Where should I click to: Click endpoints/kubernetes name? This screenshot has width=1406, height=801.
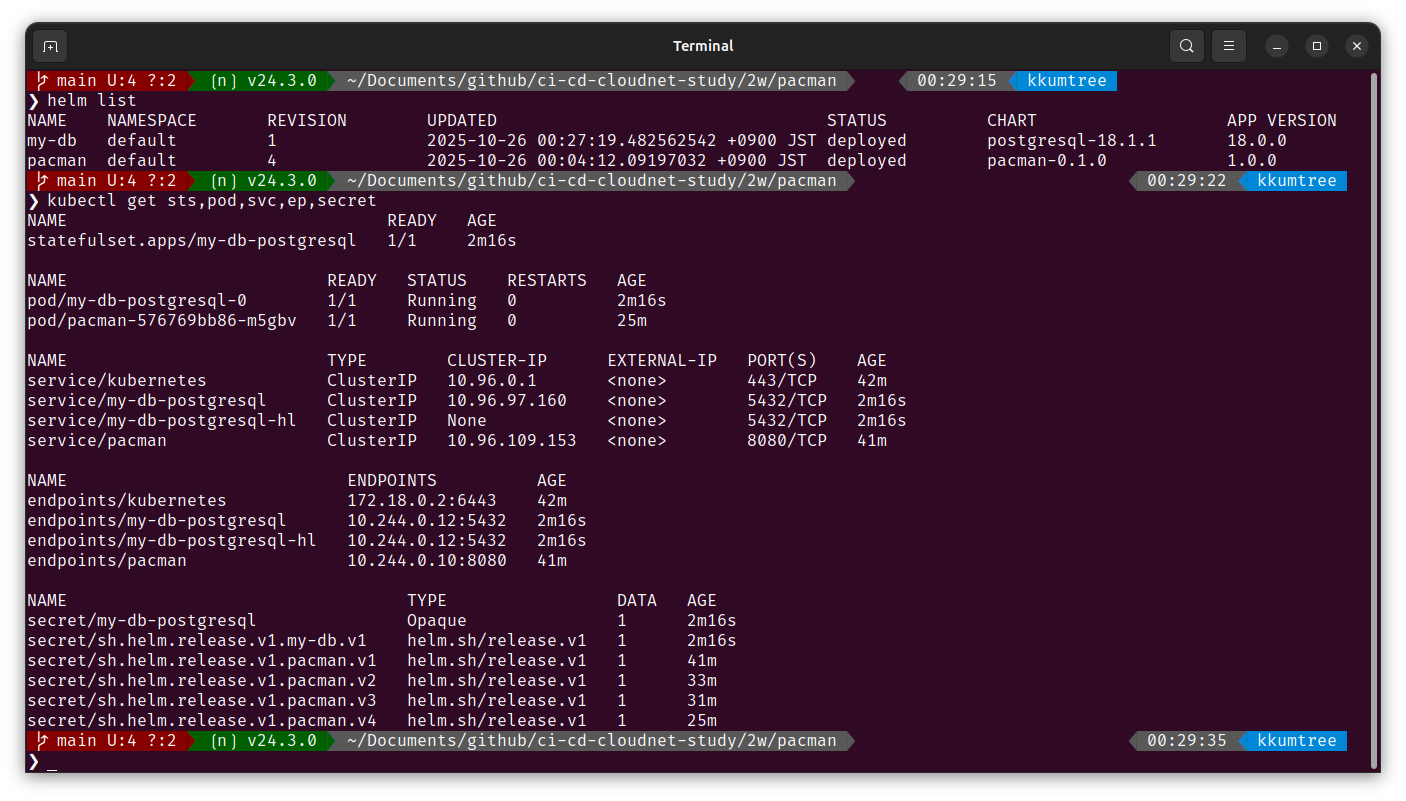click(x=127, y=500)
